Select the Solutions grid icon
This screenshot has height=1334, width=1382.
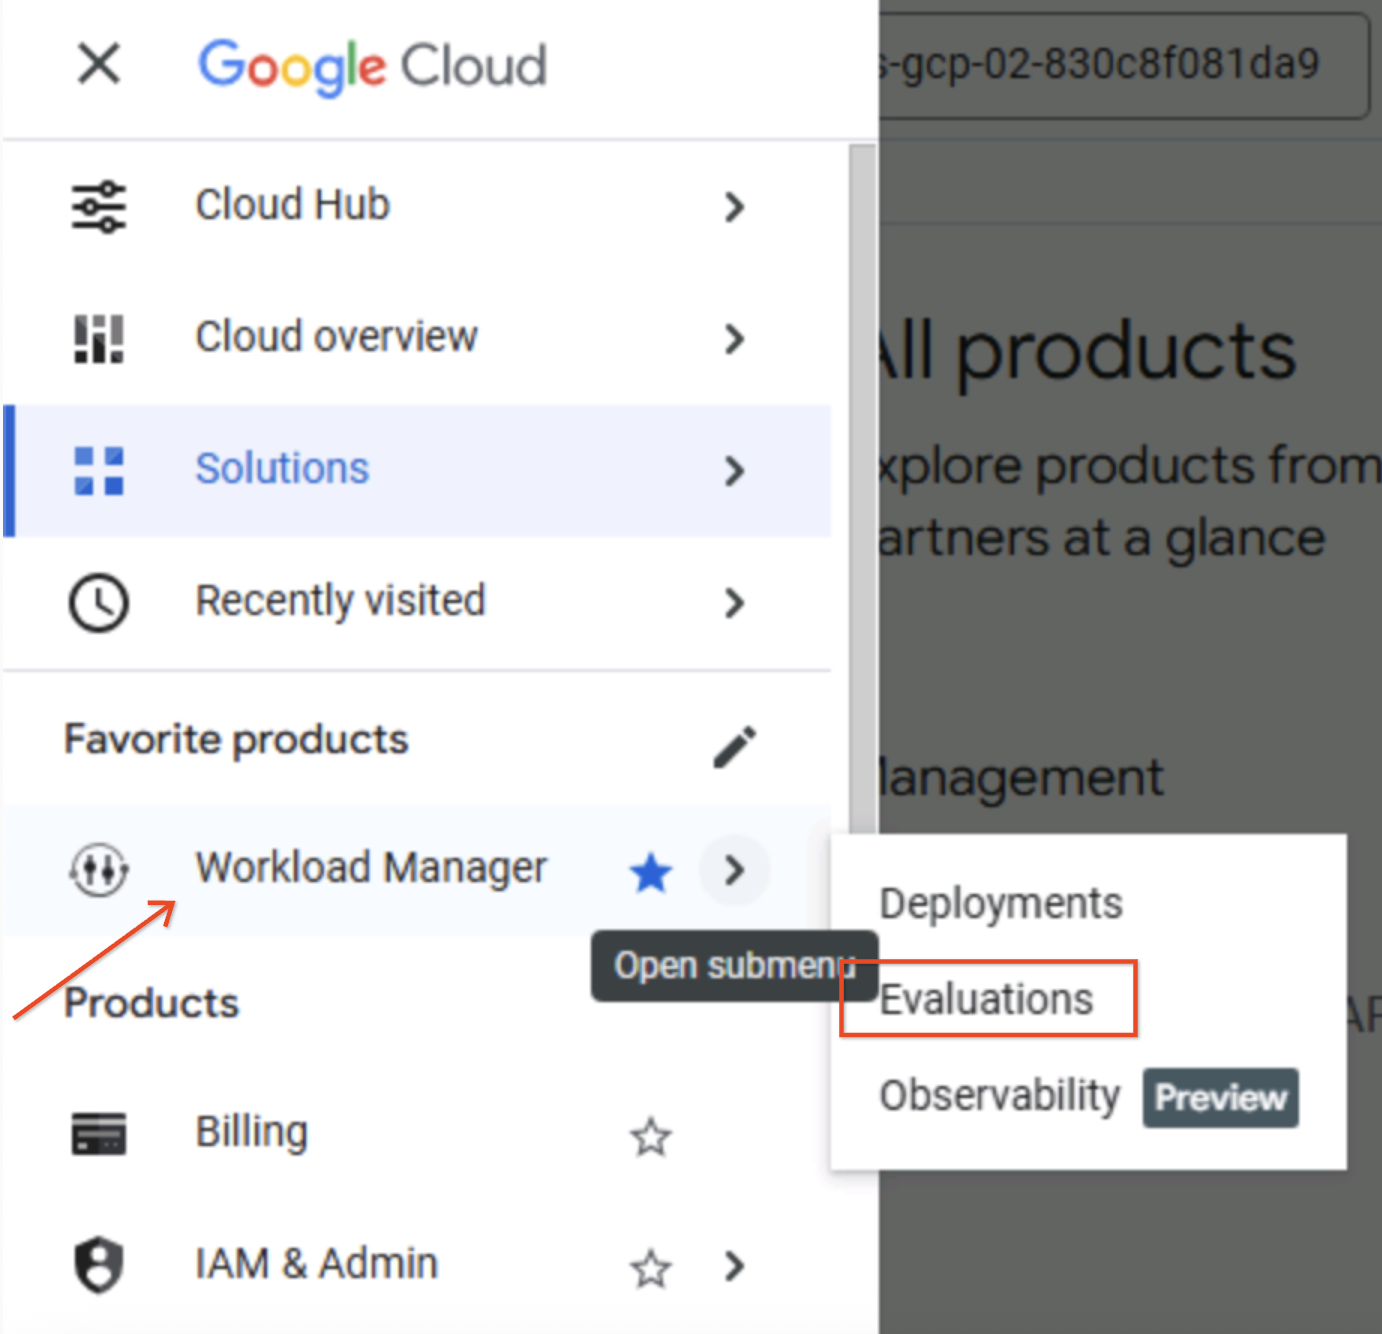click(98, 472)
